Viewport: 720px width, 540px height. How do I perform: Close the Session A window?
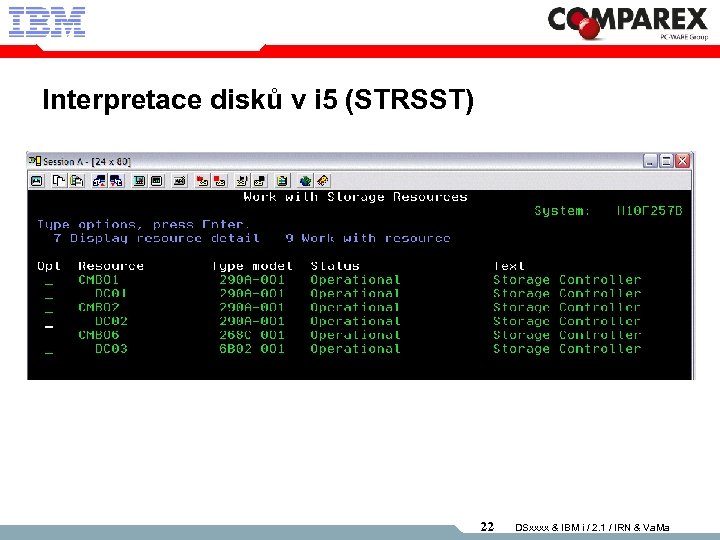682,161
